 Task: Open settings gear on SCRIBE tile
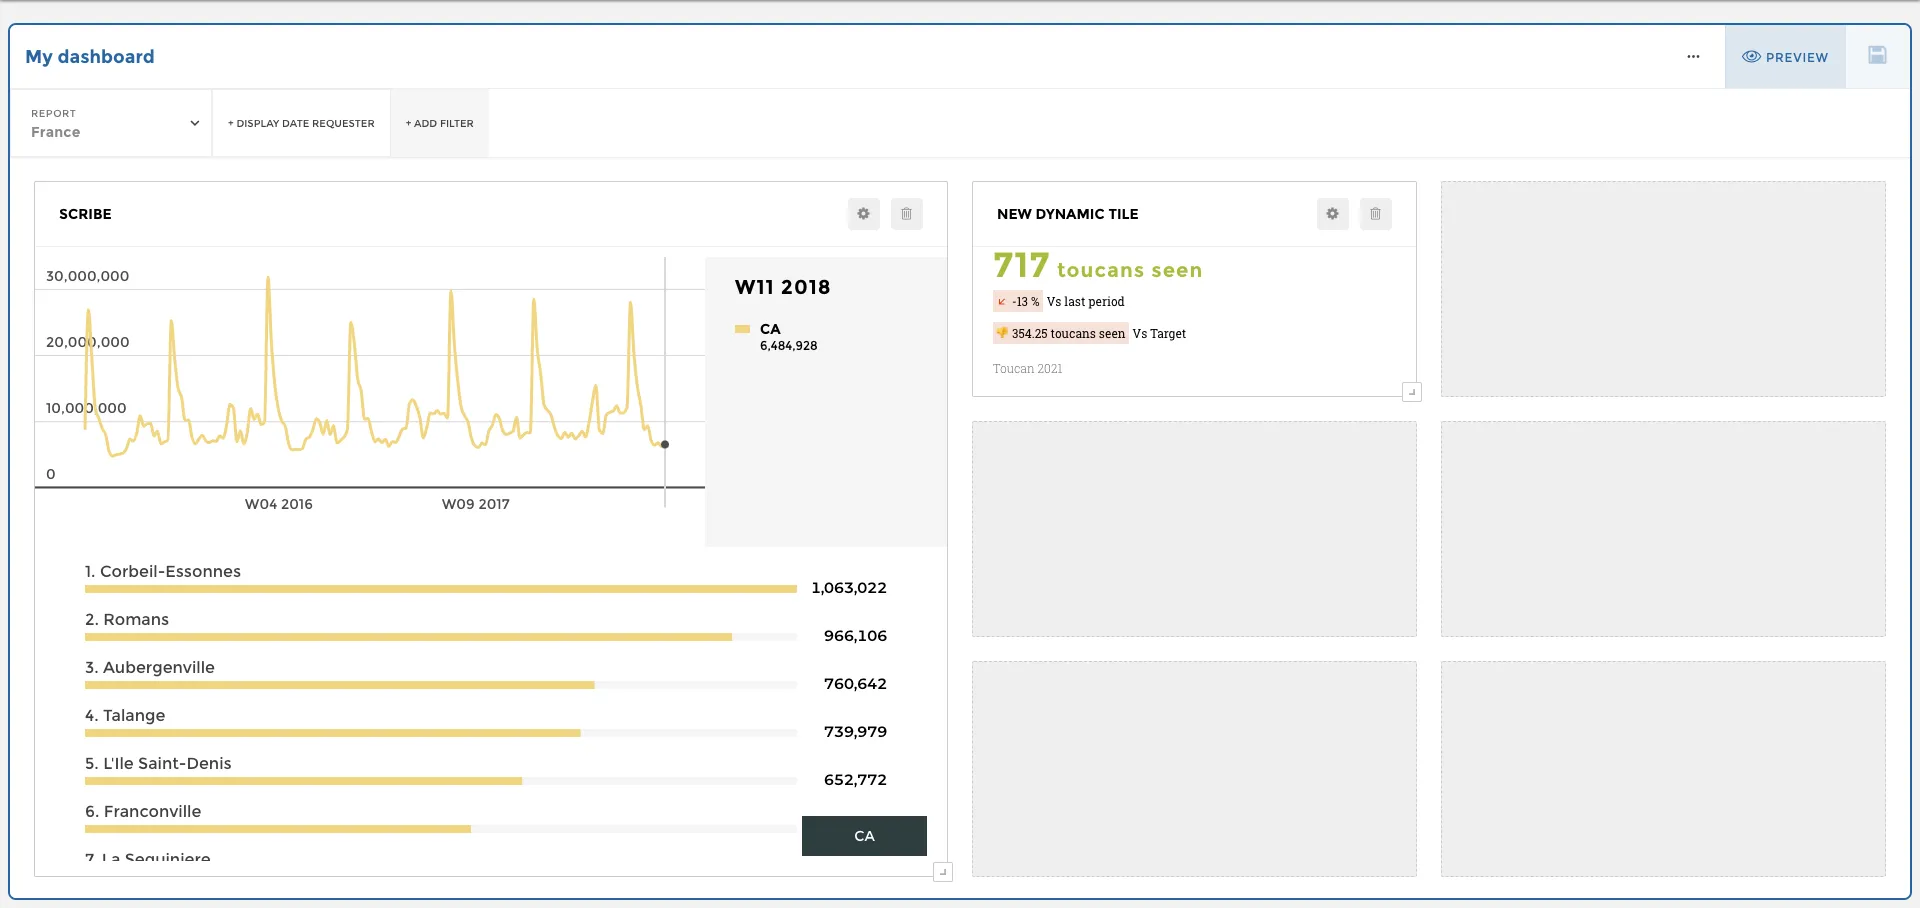(x=863, y=214)
